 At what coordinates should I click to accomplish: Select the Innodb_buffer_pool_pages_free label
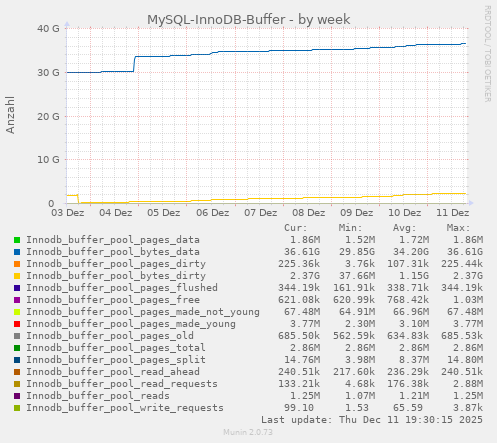(113, 300)
